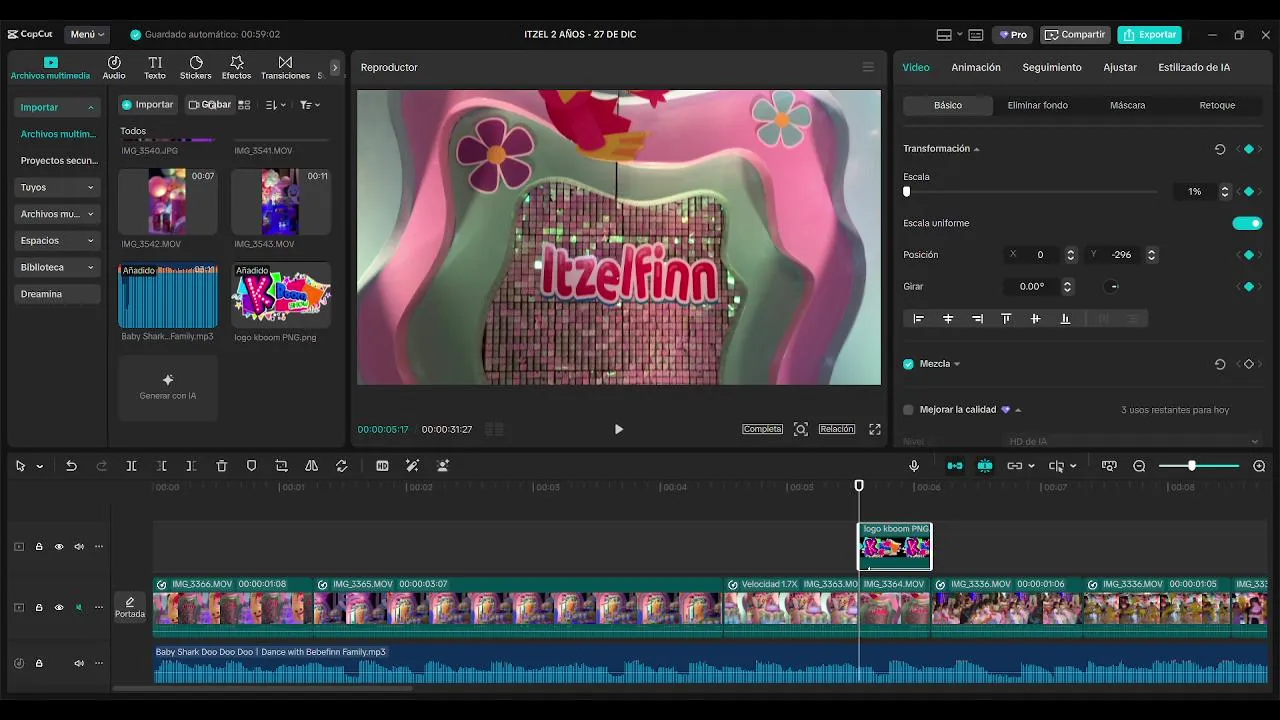This screenshot has height=720, width=1280.
Task: Click the Escala slider handle
Action: [907, 191]
